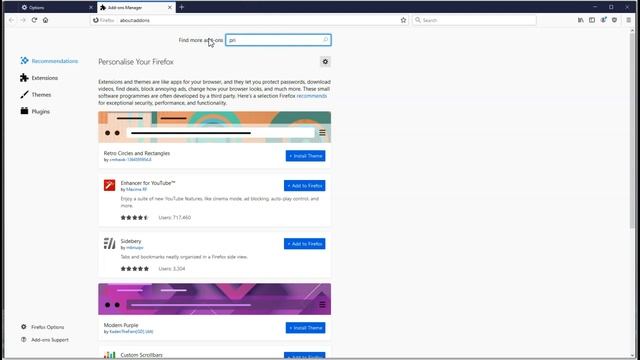Open the Firefox hamburger menu
This screenshot has height=360, width=640.
click(629, 20)
